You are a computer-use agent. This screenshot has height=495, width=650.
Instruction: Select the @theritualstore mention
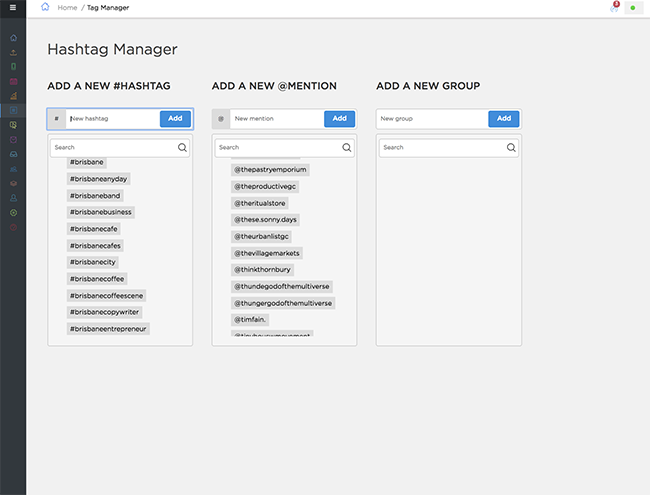click(260, 203)
